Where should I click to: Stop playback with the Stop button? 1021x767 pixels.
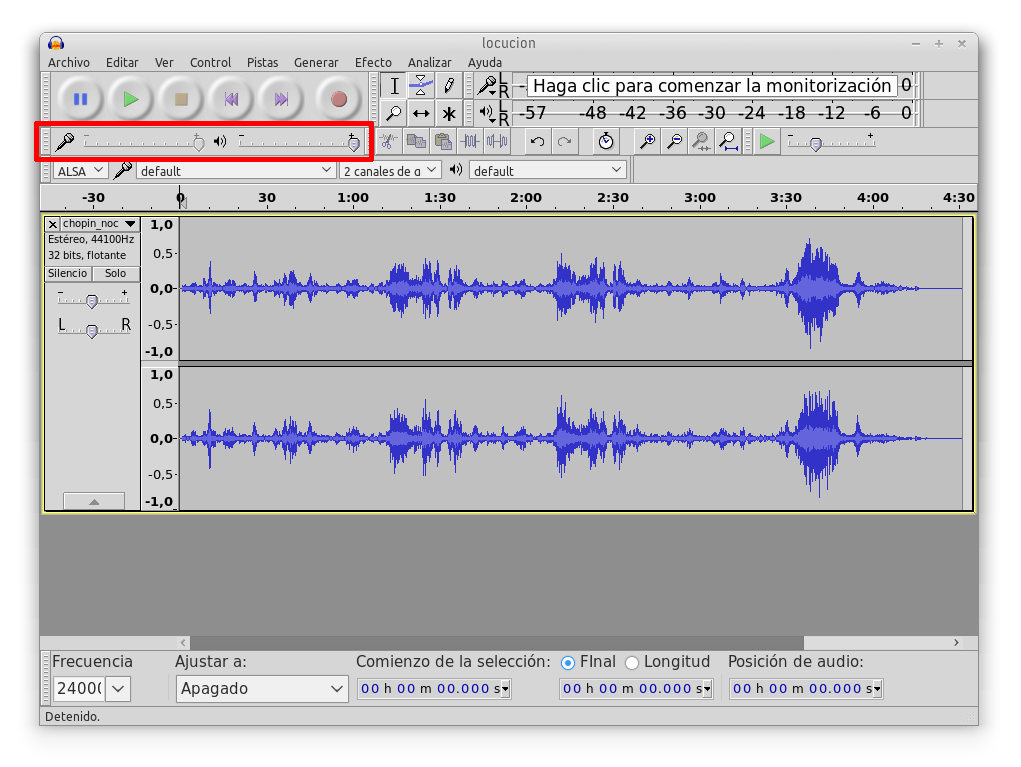coord(181,99)
